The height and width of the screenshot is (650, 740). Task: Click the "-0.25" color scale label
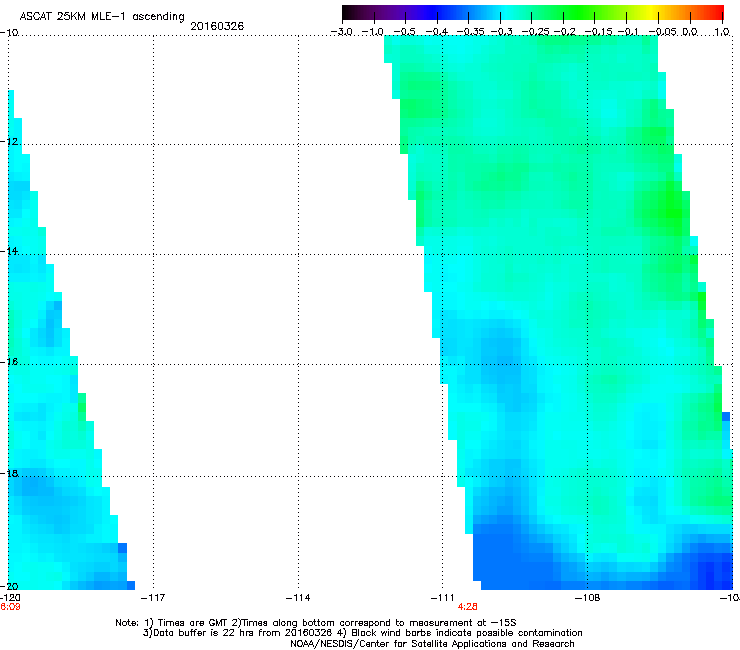[536, 32]
